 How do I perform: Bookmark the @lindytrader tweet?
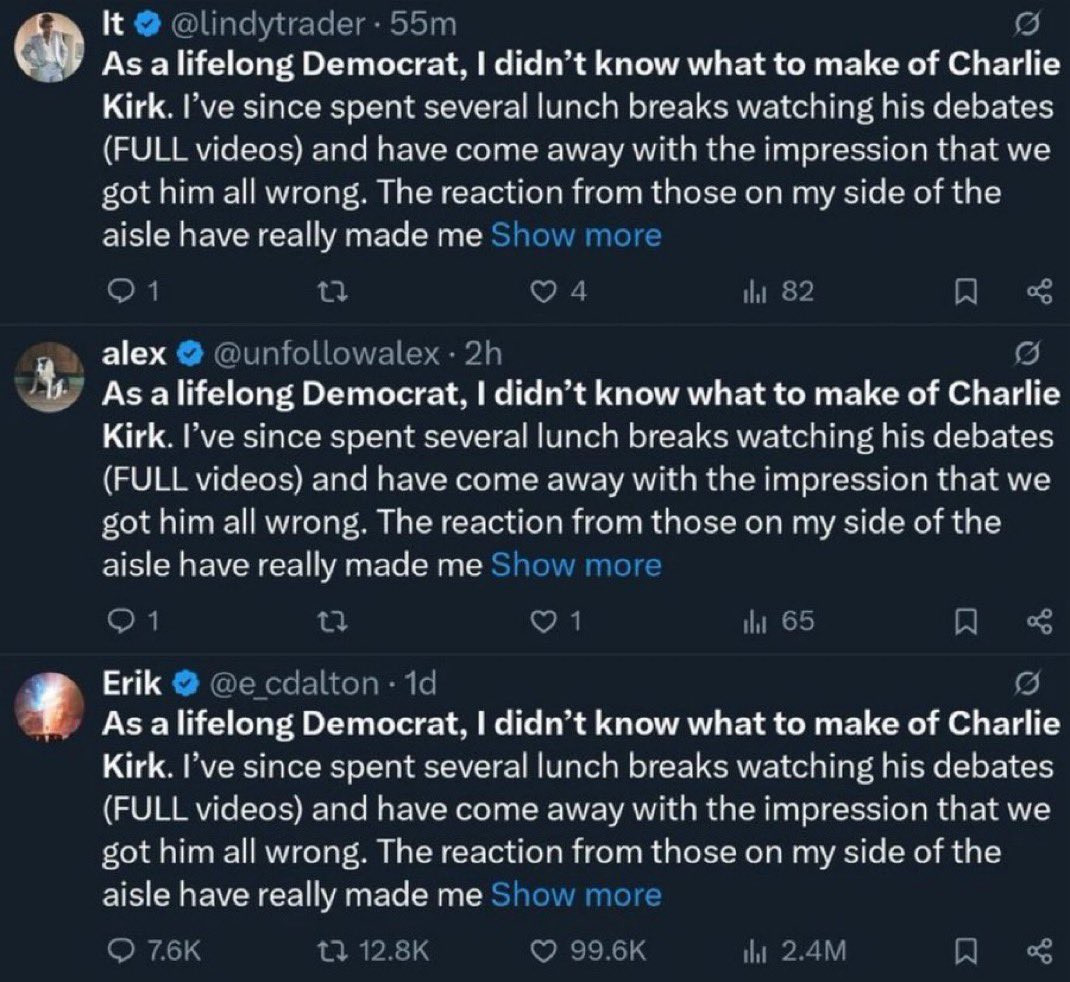coord(967,292)
